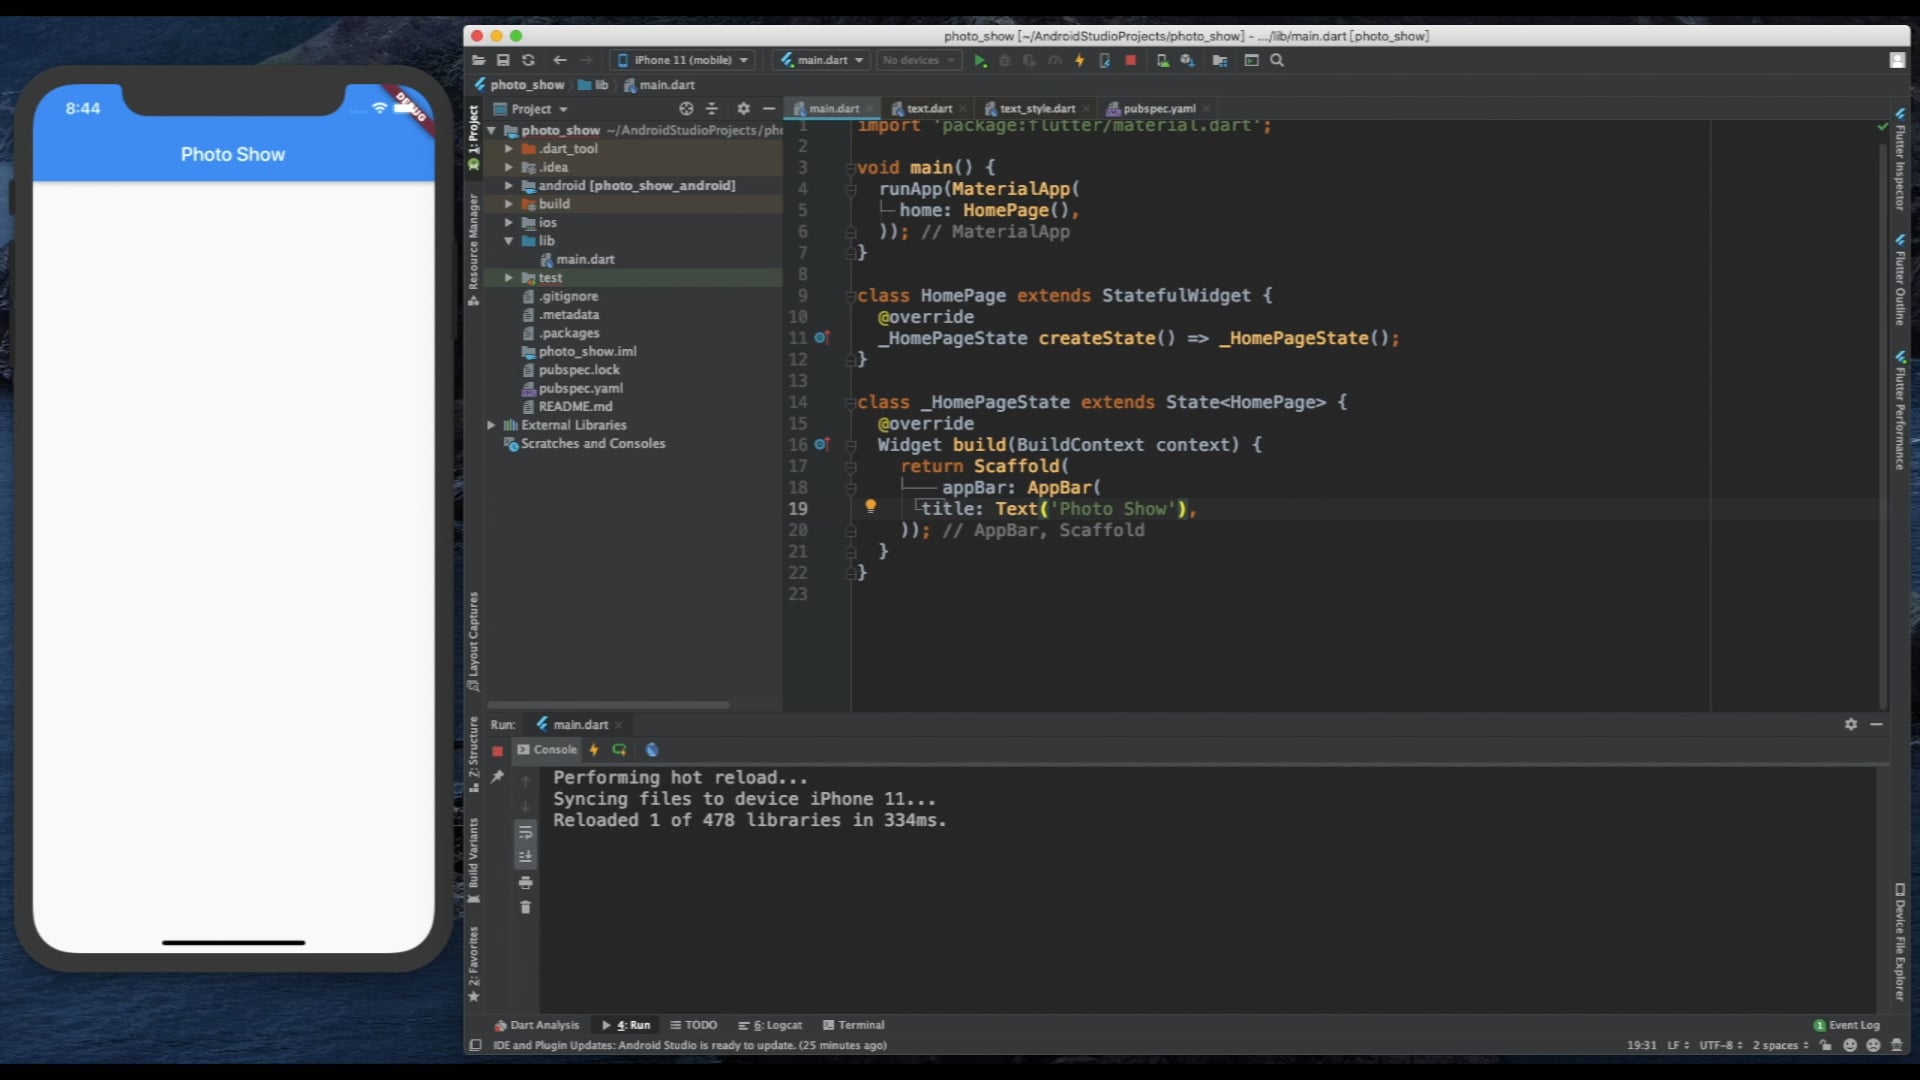Open the iPhone 11 (mobile) device dropdown
This screenshot has width=1920, height=1080.
[x=683, y=61]
